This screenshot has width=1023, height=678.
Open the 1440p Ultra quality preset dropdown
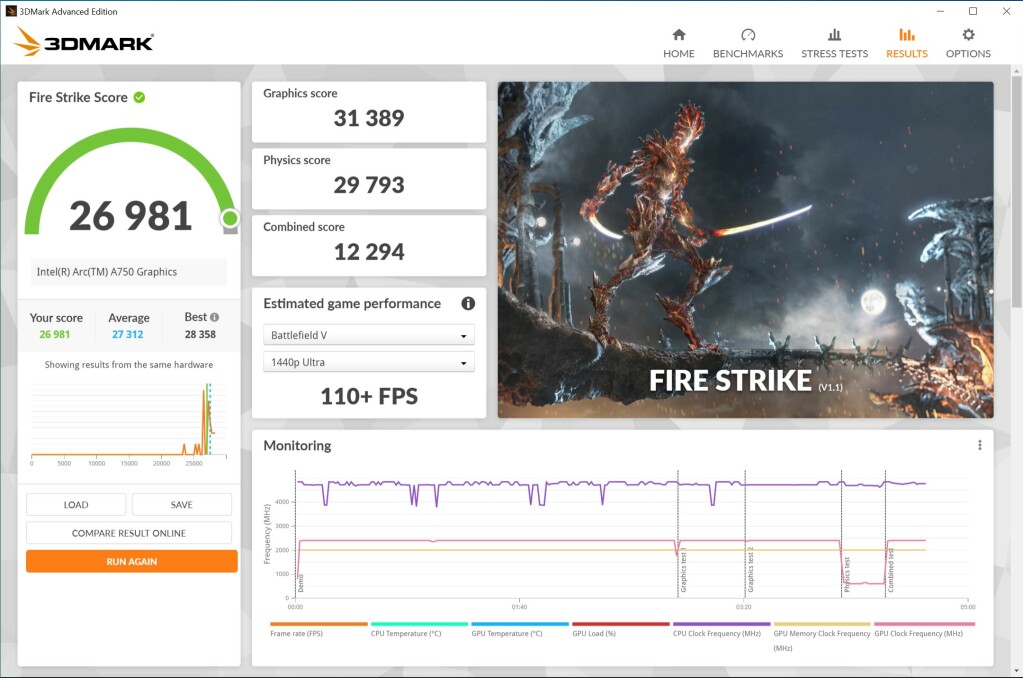368,362
